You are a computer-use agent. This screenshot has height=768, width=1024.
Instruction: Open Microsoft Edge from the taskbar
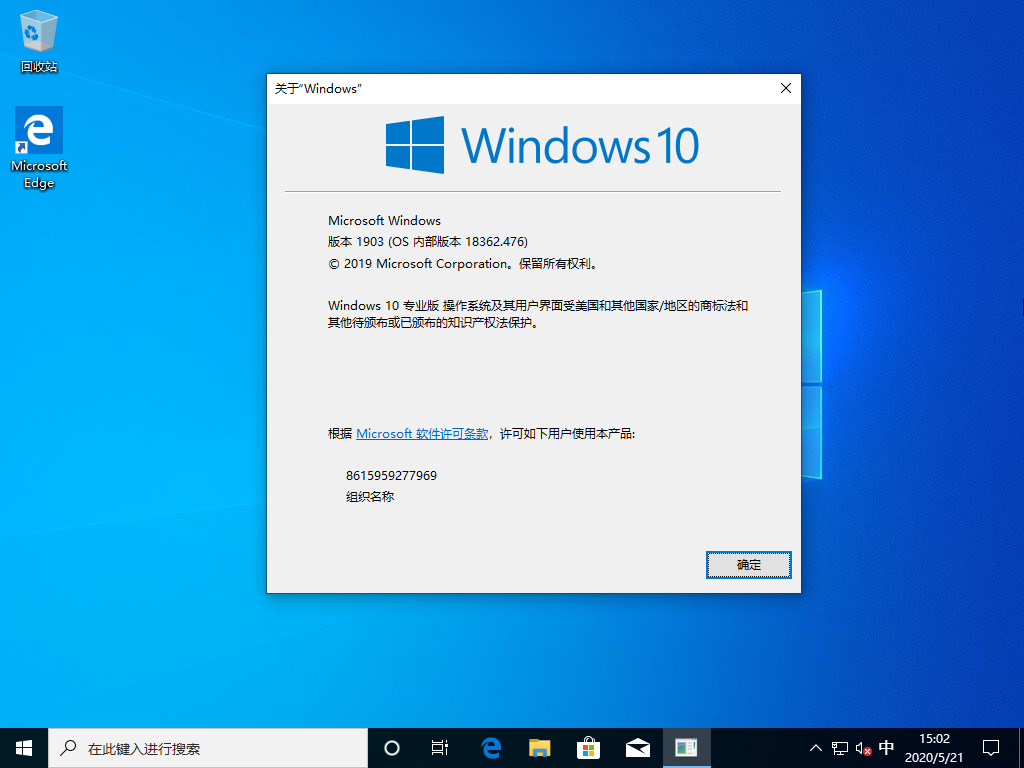490,747
